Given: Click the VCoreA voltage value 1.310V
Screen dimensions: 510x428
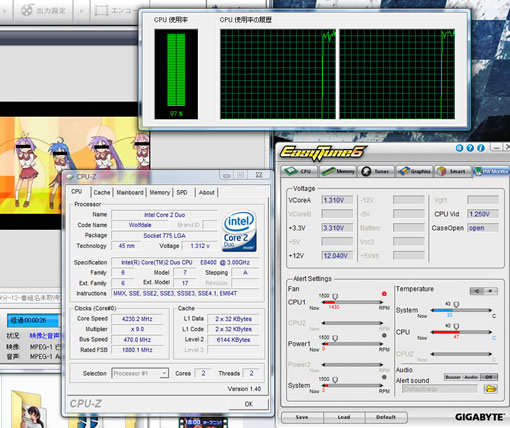Looking at the screenshot, I should [337, 200].
